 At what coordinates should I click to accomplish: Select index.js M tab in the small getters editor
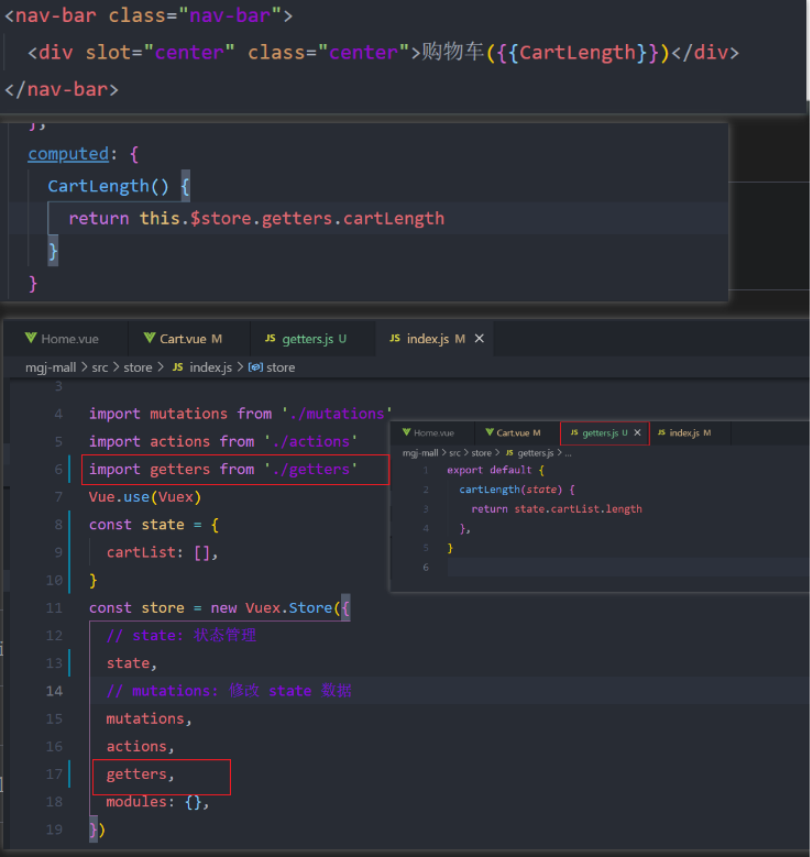click(x=684, y=433)
